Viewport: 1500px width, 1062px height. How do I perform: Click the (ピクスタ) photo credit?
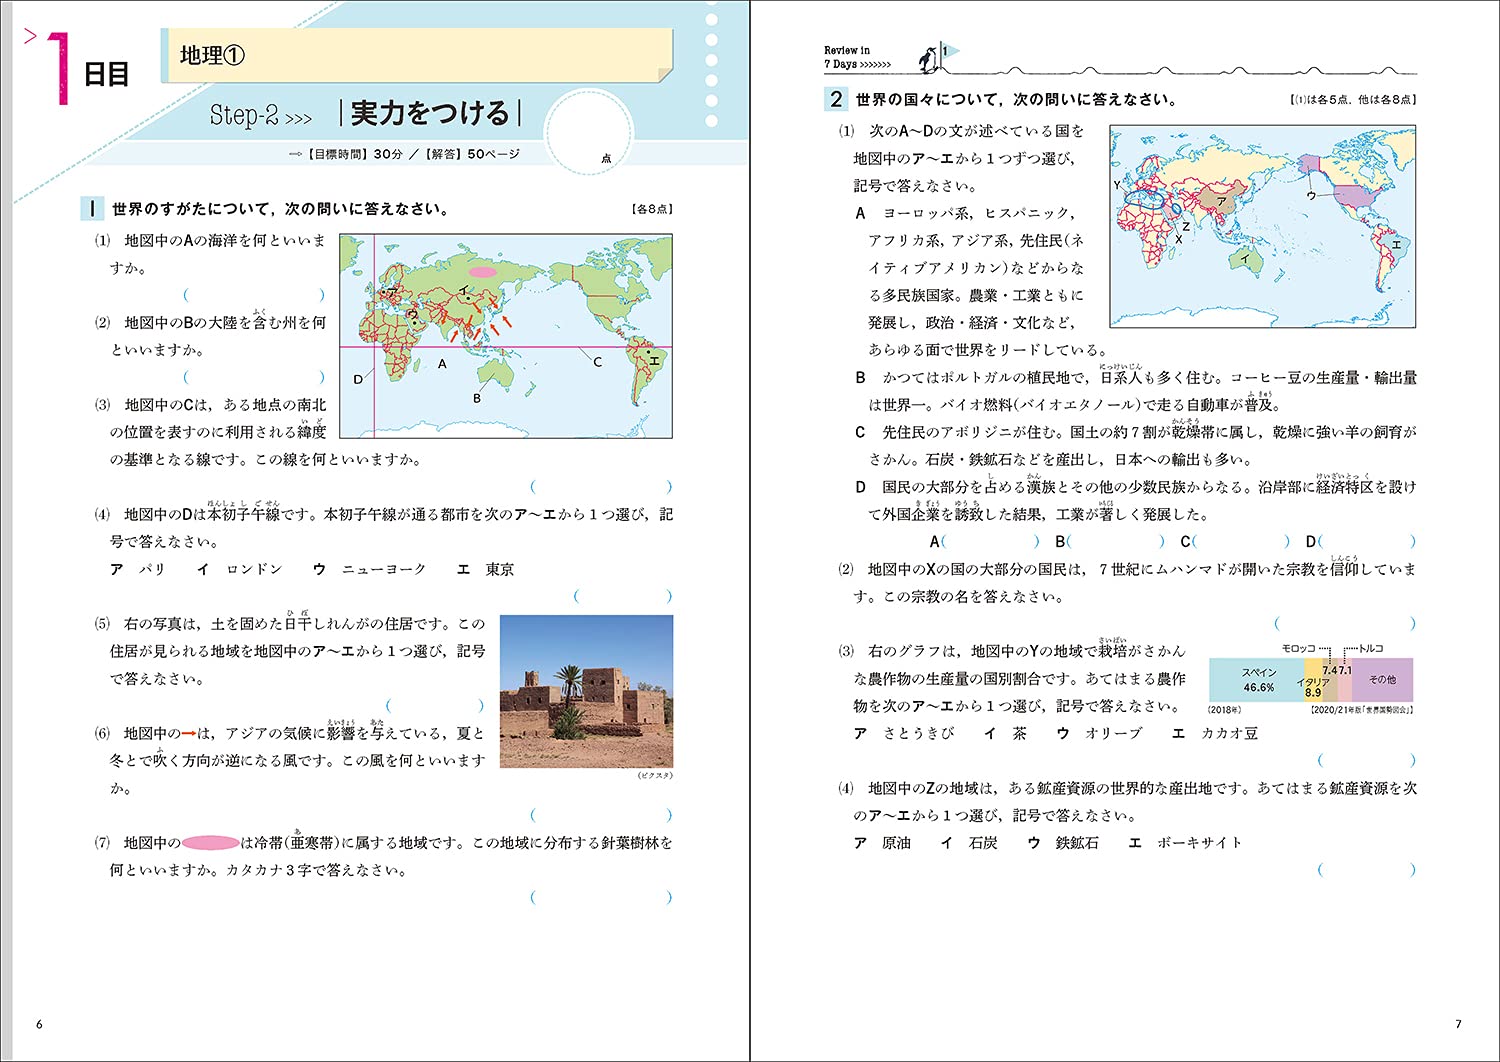pos(655,776)
